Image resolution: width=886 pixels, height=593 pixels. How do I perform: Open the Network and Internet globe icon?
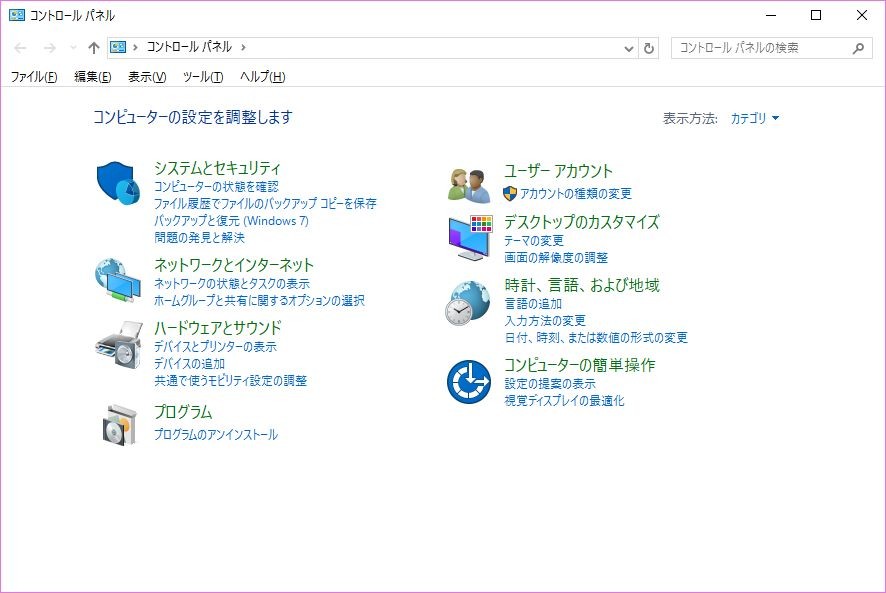click(118, 280)
